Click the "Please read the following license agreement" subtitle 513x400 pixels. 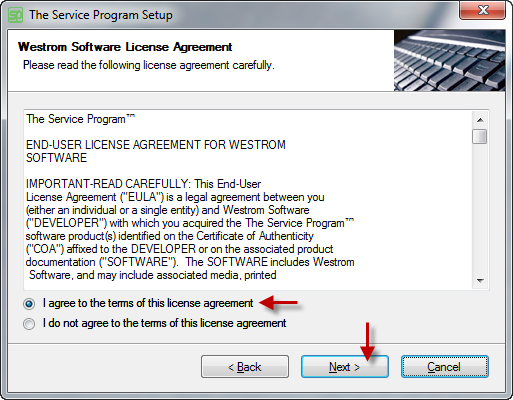point(149,65)
